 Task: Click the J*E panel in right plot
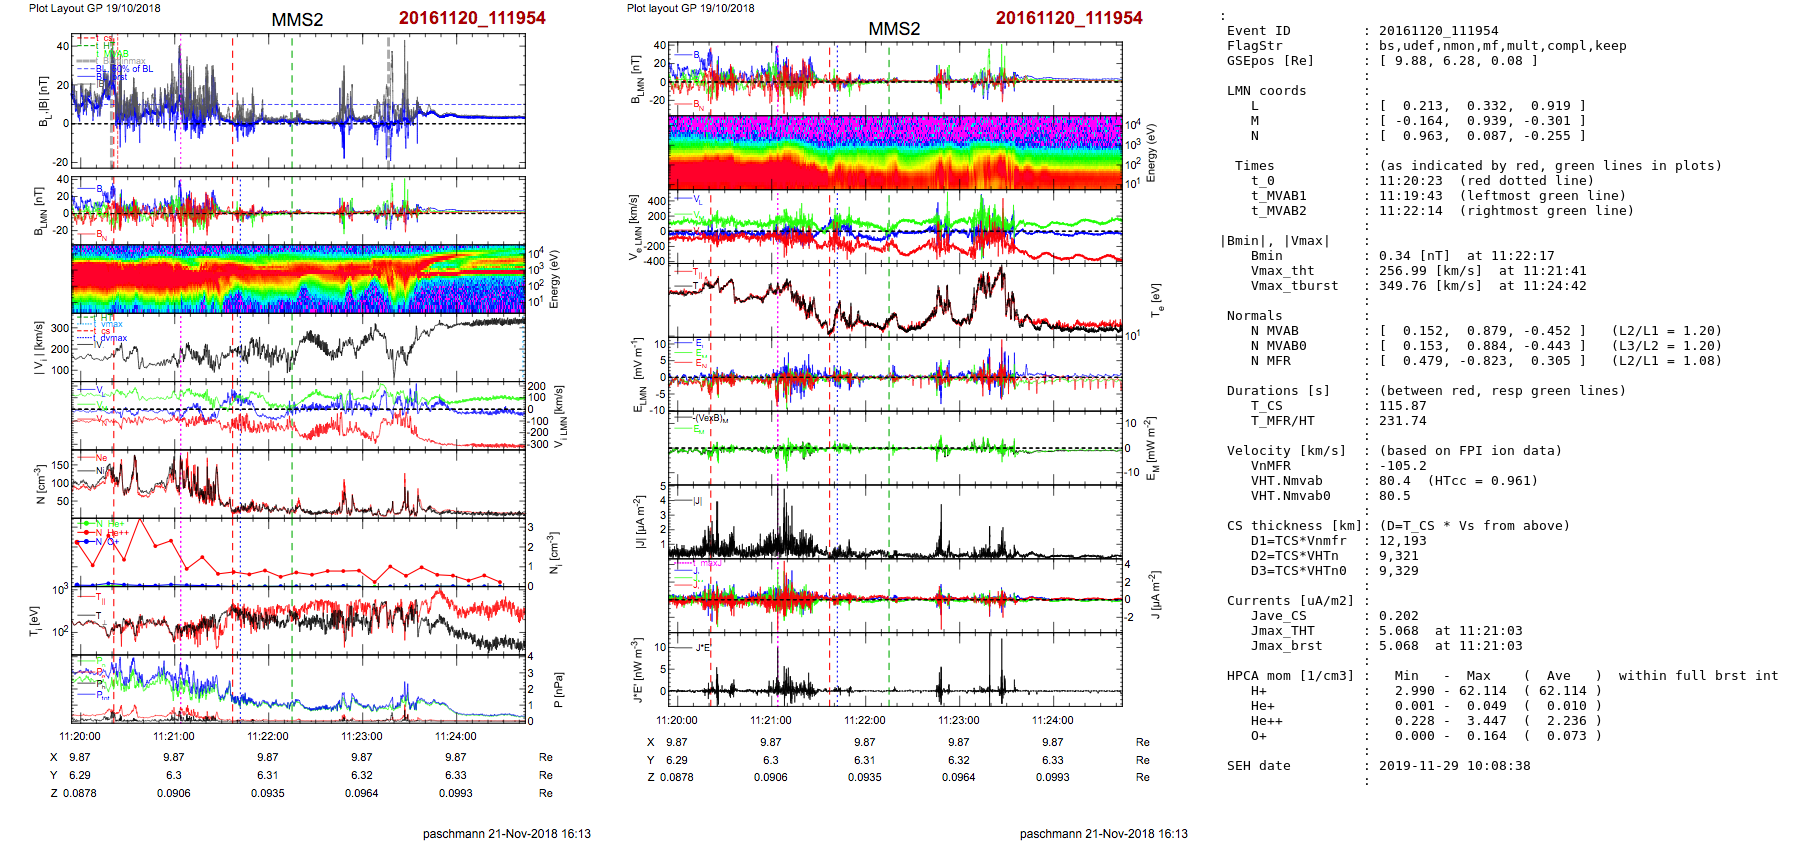point(895,669)
